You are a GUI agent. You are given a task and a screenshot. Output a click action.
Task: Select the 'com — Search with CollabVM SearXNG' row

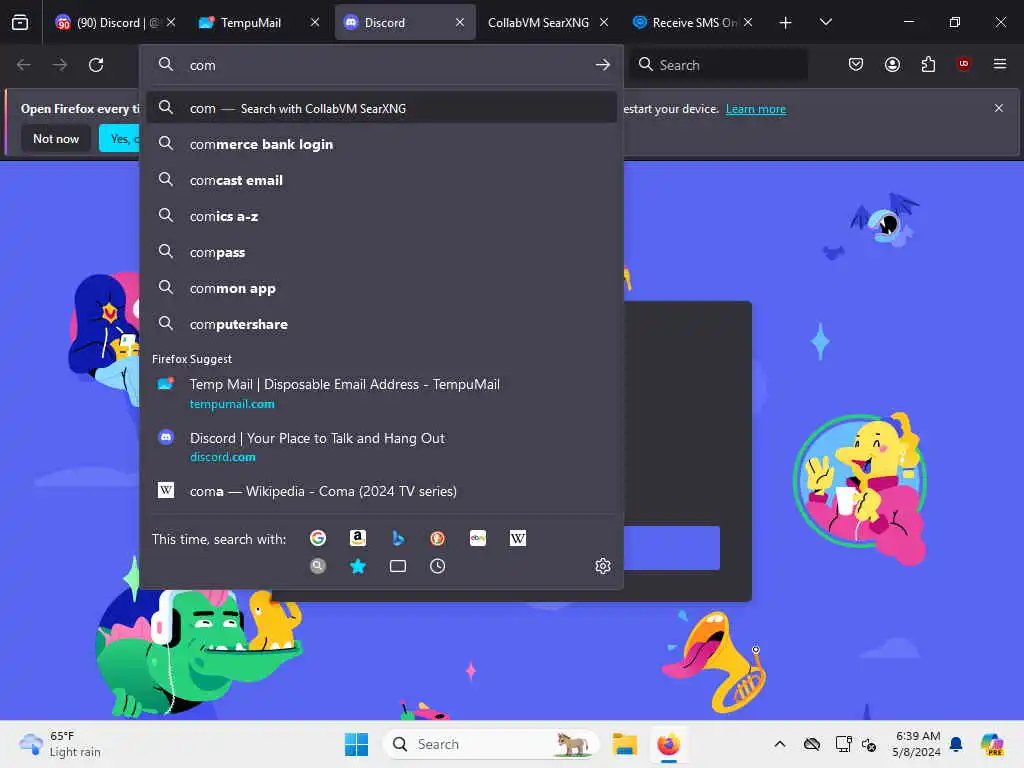coord(381,108)
